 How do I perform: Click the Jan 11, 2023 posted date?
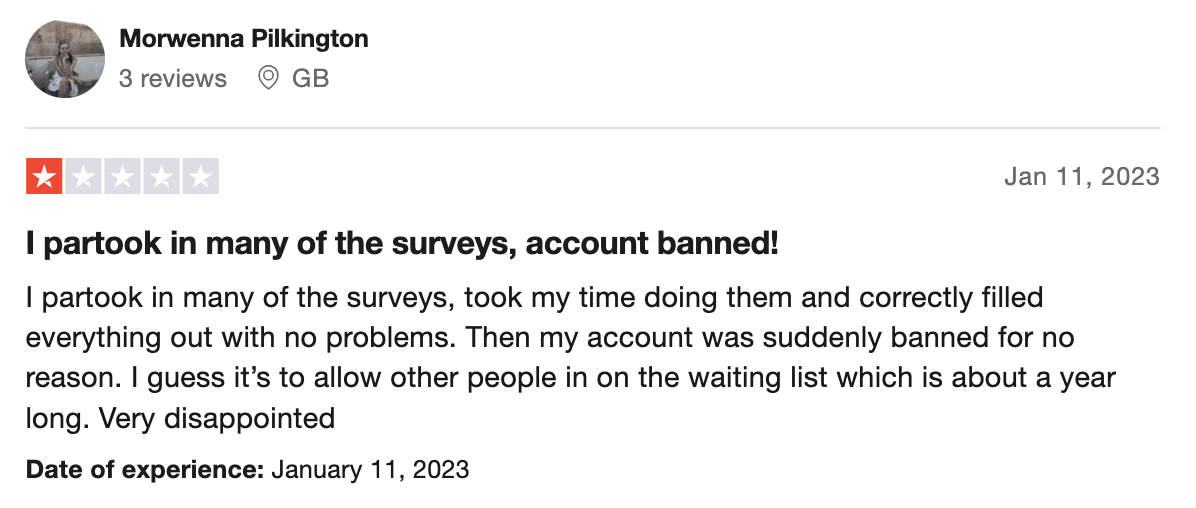[1082, 177]
